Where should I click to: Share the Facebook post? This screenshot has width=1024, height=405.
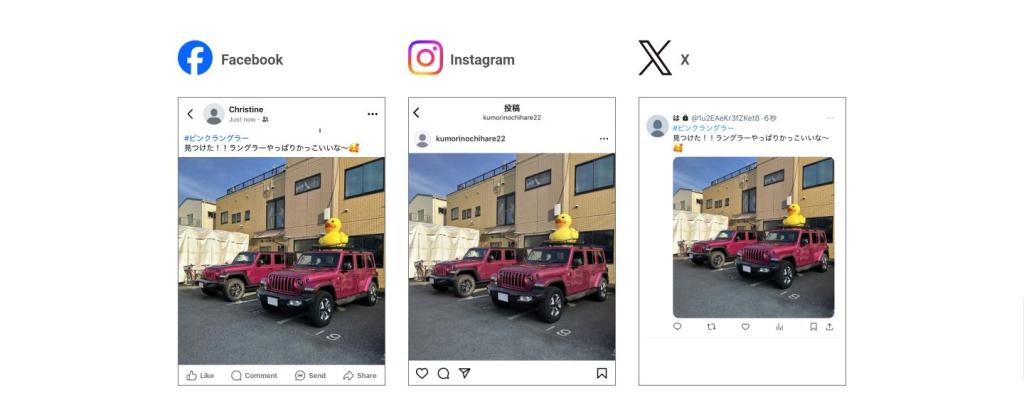(x=360, y=376)
